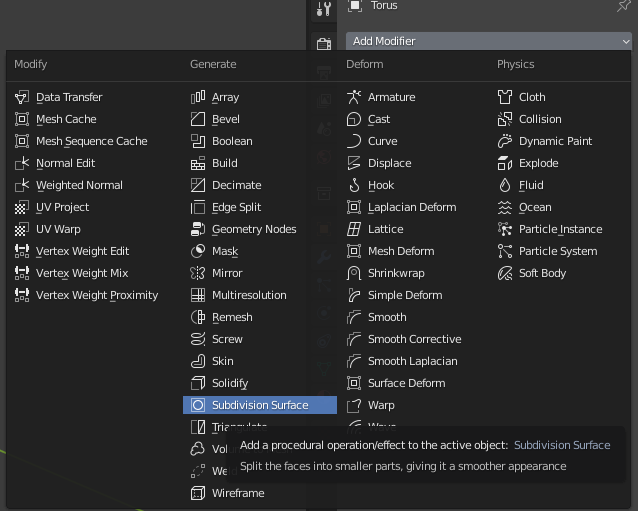
Task: Click the tool settings tab icon
Action: tap(323, 9)
